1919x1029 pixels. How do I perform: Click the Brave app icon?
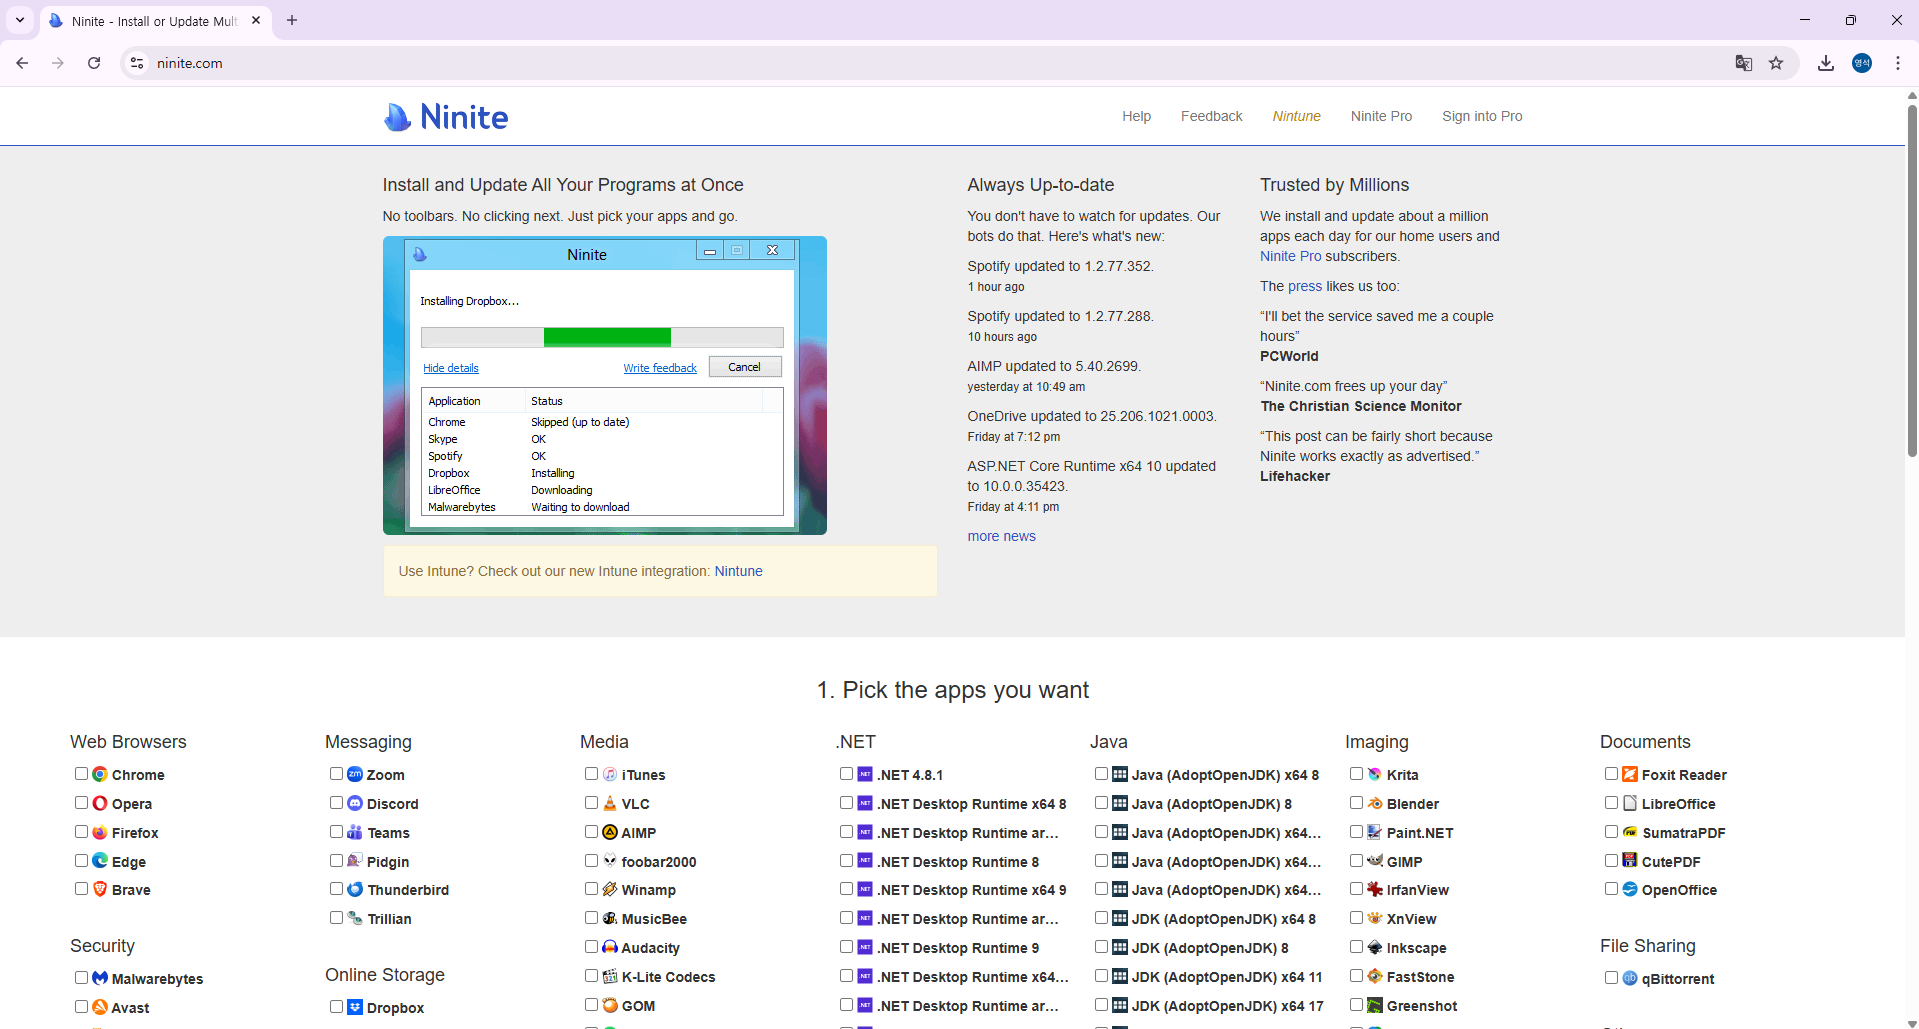click(100, 889)
